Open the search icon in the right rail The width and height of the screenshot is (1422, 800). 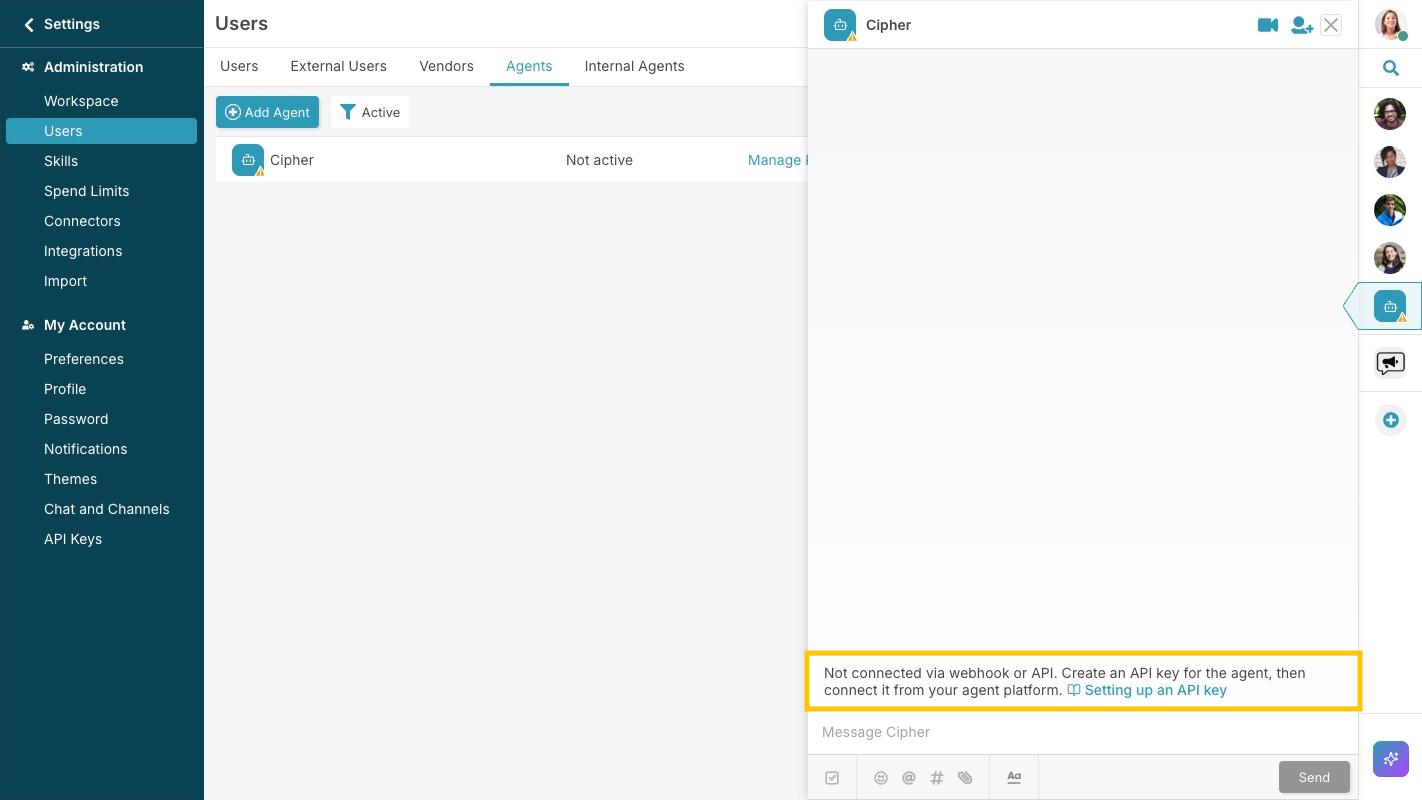(1390, 68)
